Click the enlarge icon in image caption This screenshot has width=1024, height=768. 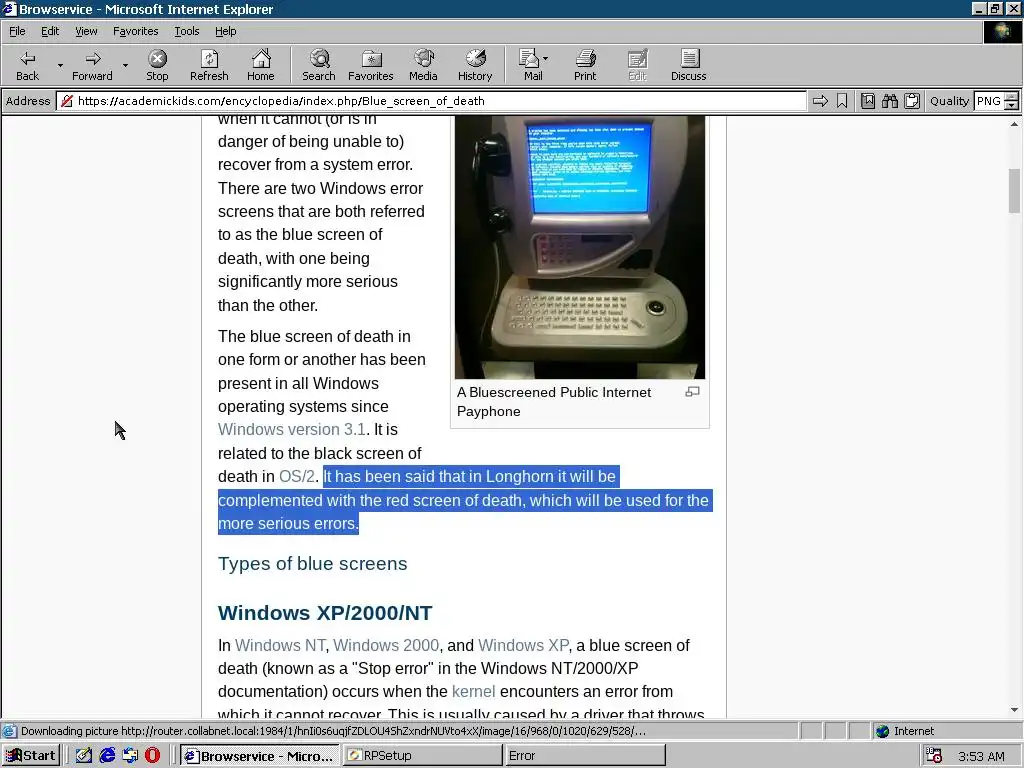click(692, 392)
